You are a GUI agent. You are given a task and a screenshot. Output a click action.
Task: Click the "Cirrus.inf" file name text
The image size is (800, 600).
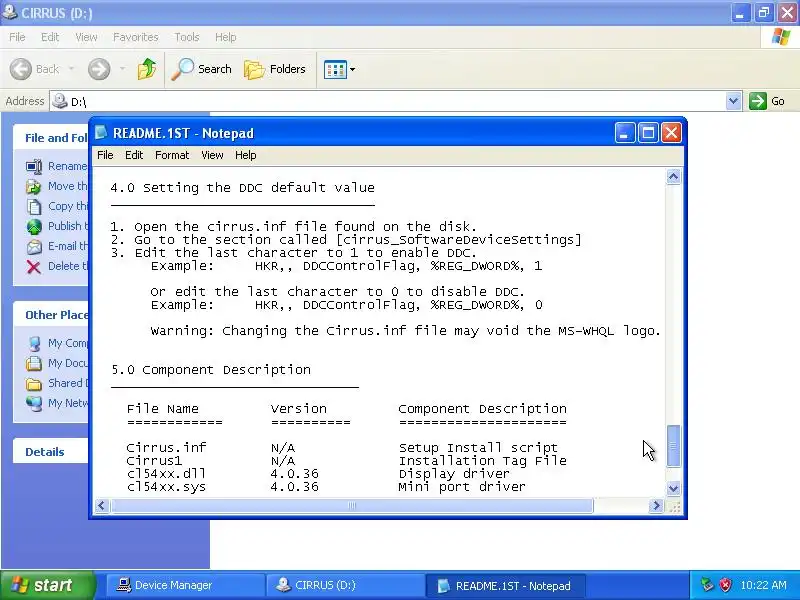[166, 447]
